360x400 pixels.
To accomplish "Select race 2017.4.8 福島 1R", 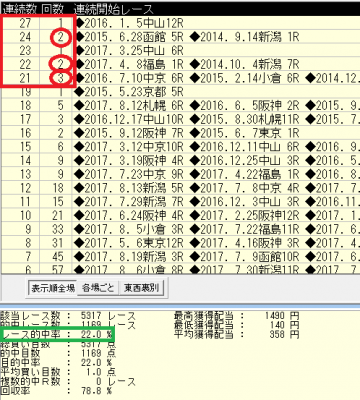I will [x=130, y=64].
